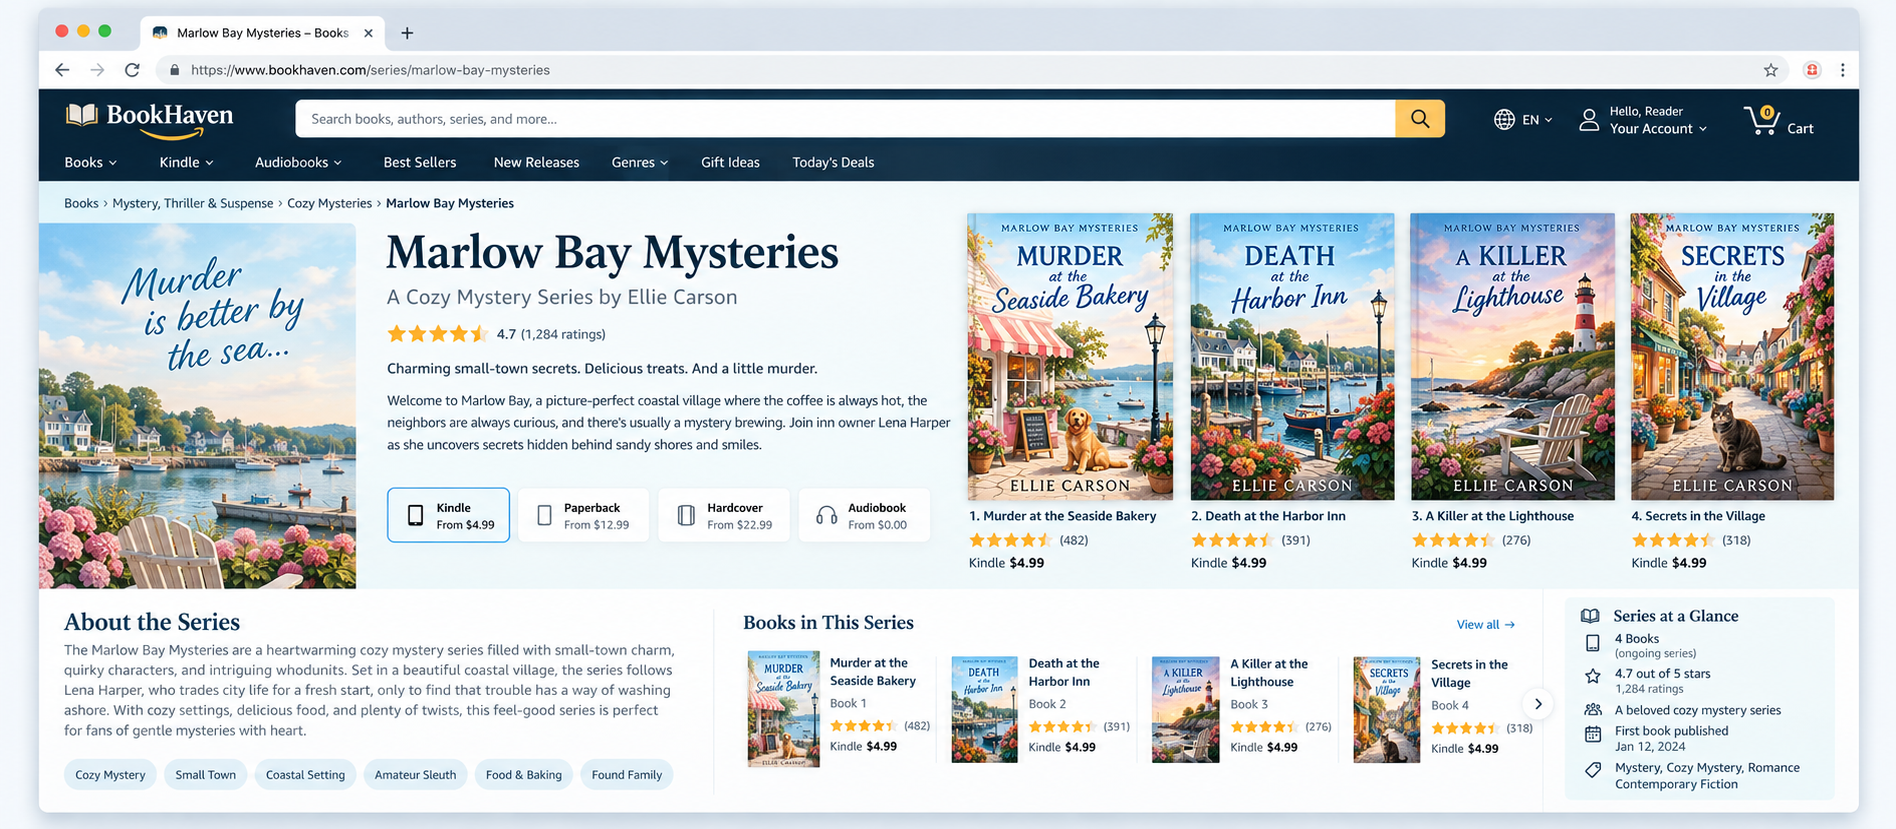
Task: Open Mystery, Thriller & Suspense breadcrumb
Action: tap(192, 203)
